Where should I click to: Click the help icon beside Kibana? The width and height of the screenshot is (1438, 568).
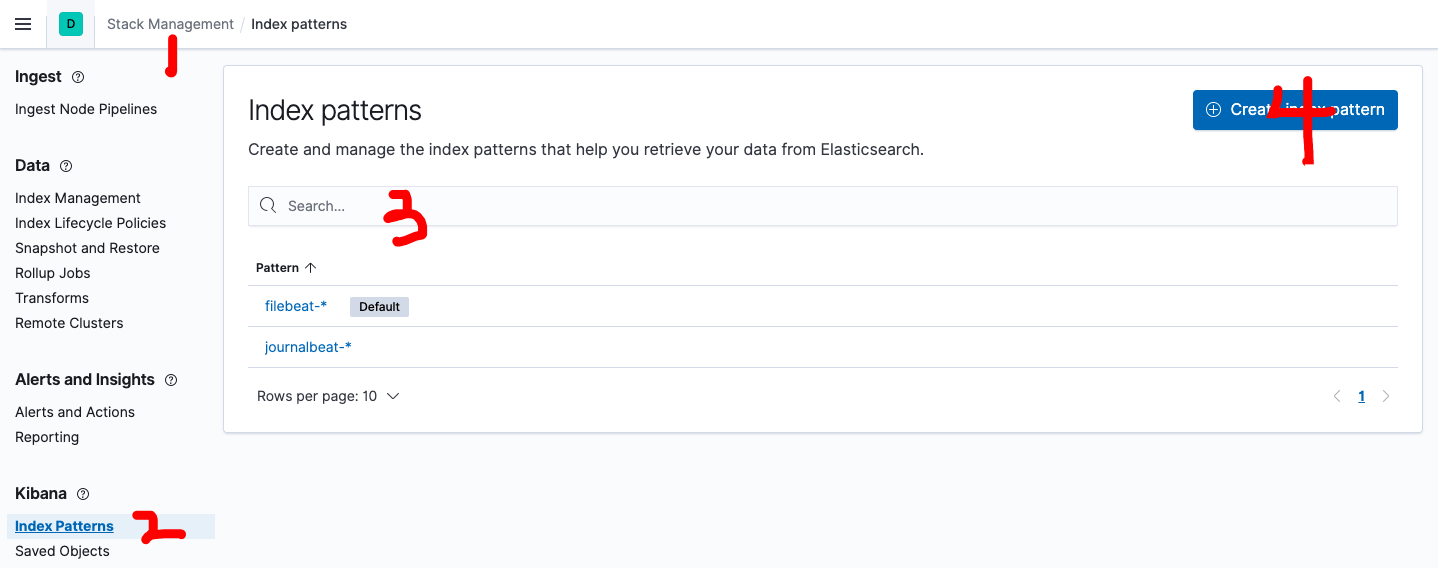pos(83,494)
